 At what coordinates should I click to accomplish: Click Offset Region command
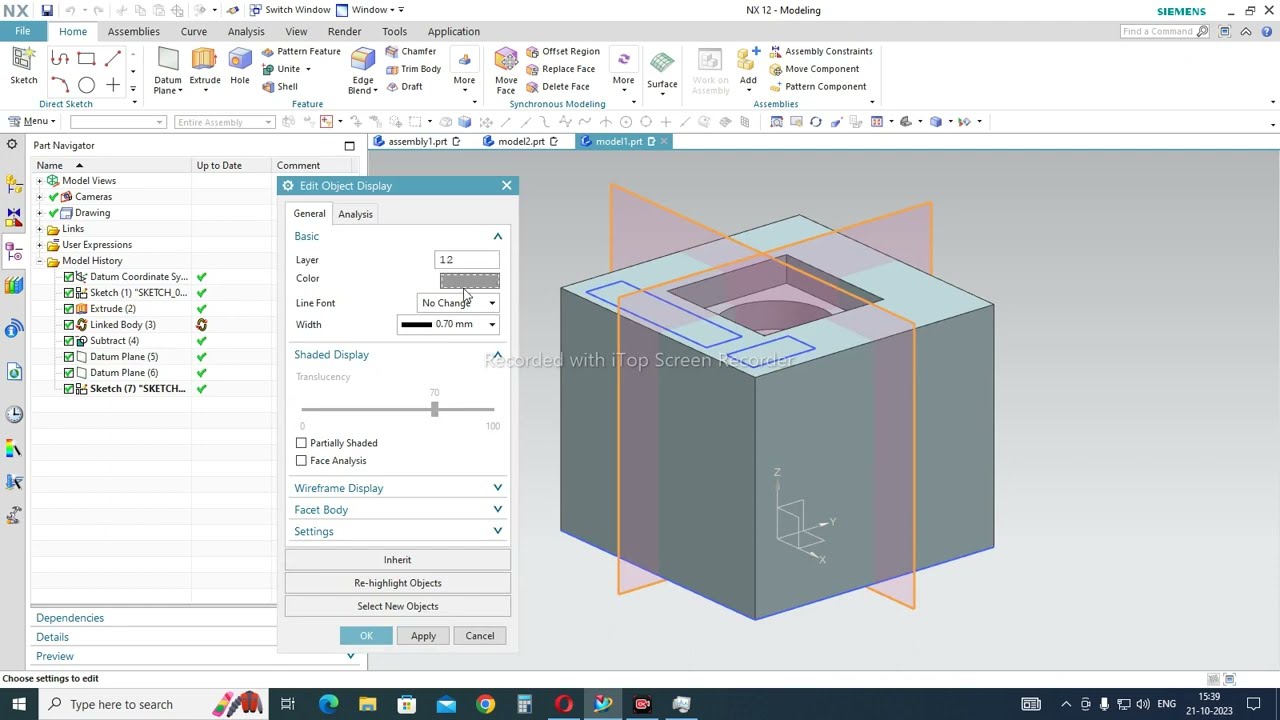click(563, 51)
